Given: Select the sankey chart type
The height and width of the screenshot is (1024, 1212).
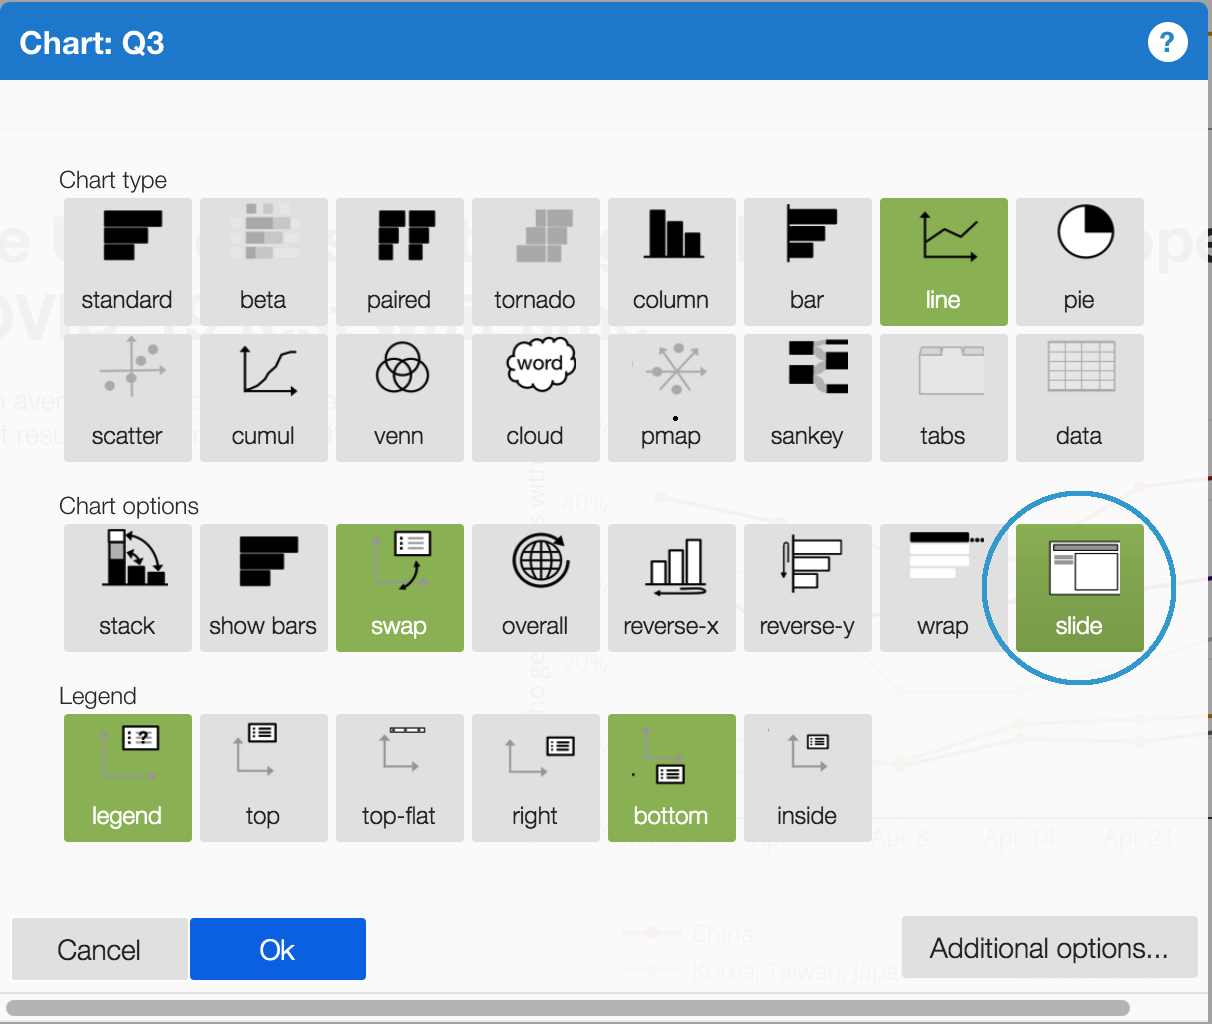Looking at the screenshot, I should pyautogui.click(x=807, y=397).
